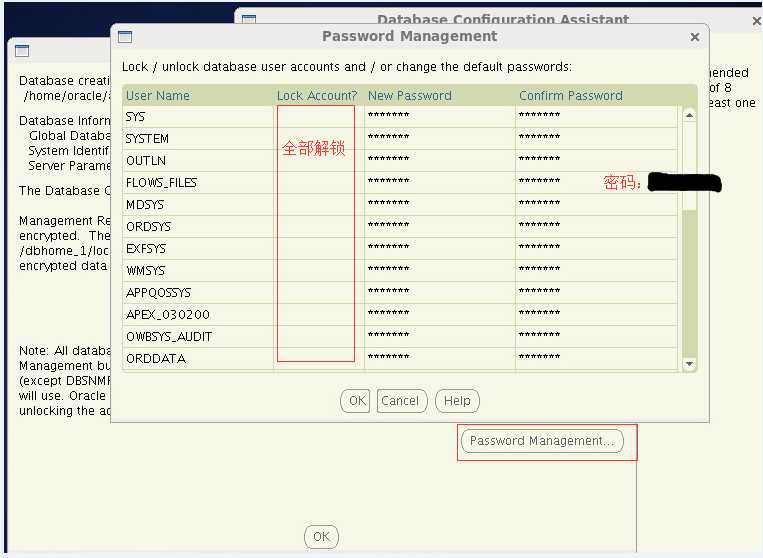Click the scroll down arrow of user table
Screen dimensions: 763x558
pos(689,364)
